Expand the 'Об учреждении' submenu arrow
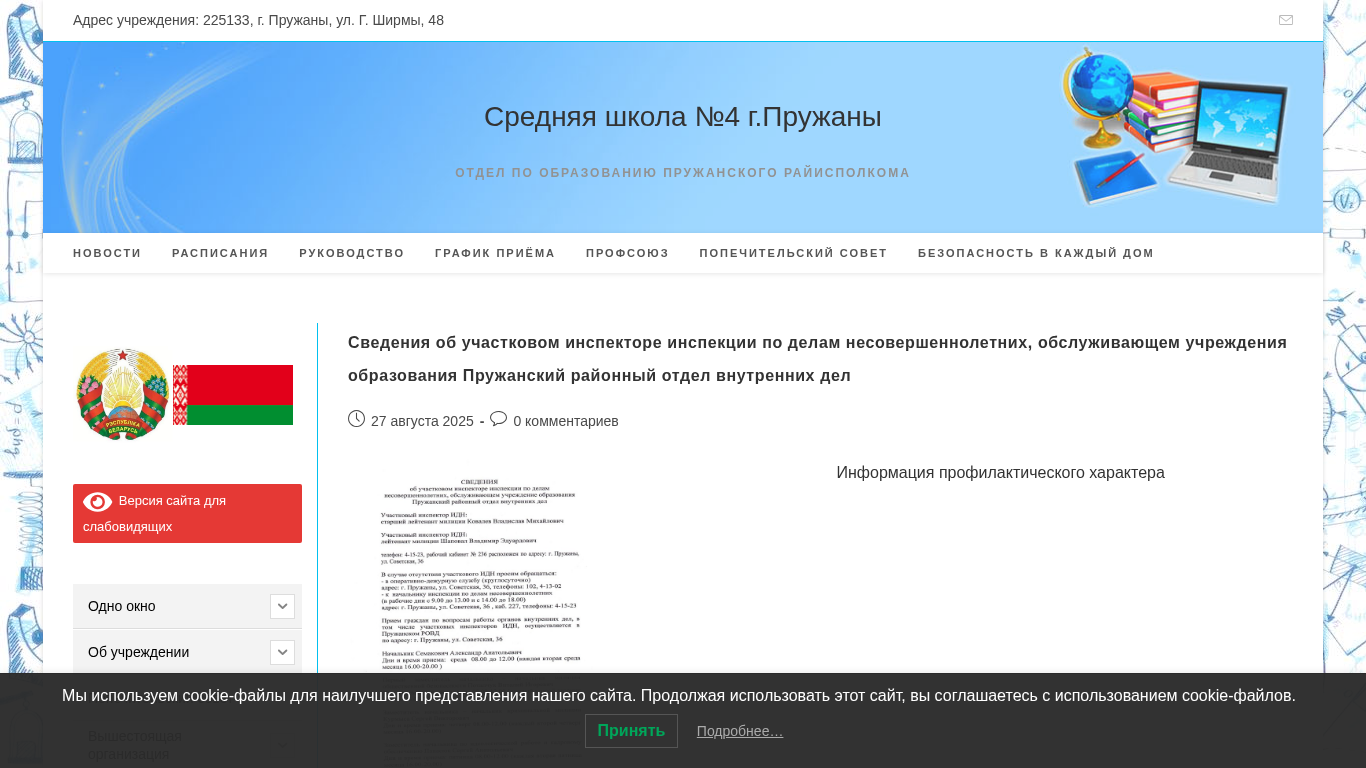 [x=282, y=652]
